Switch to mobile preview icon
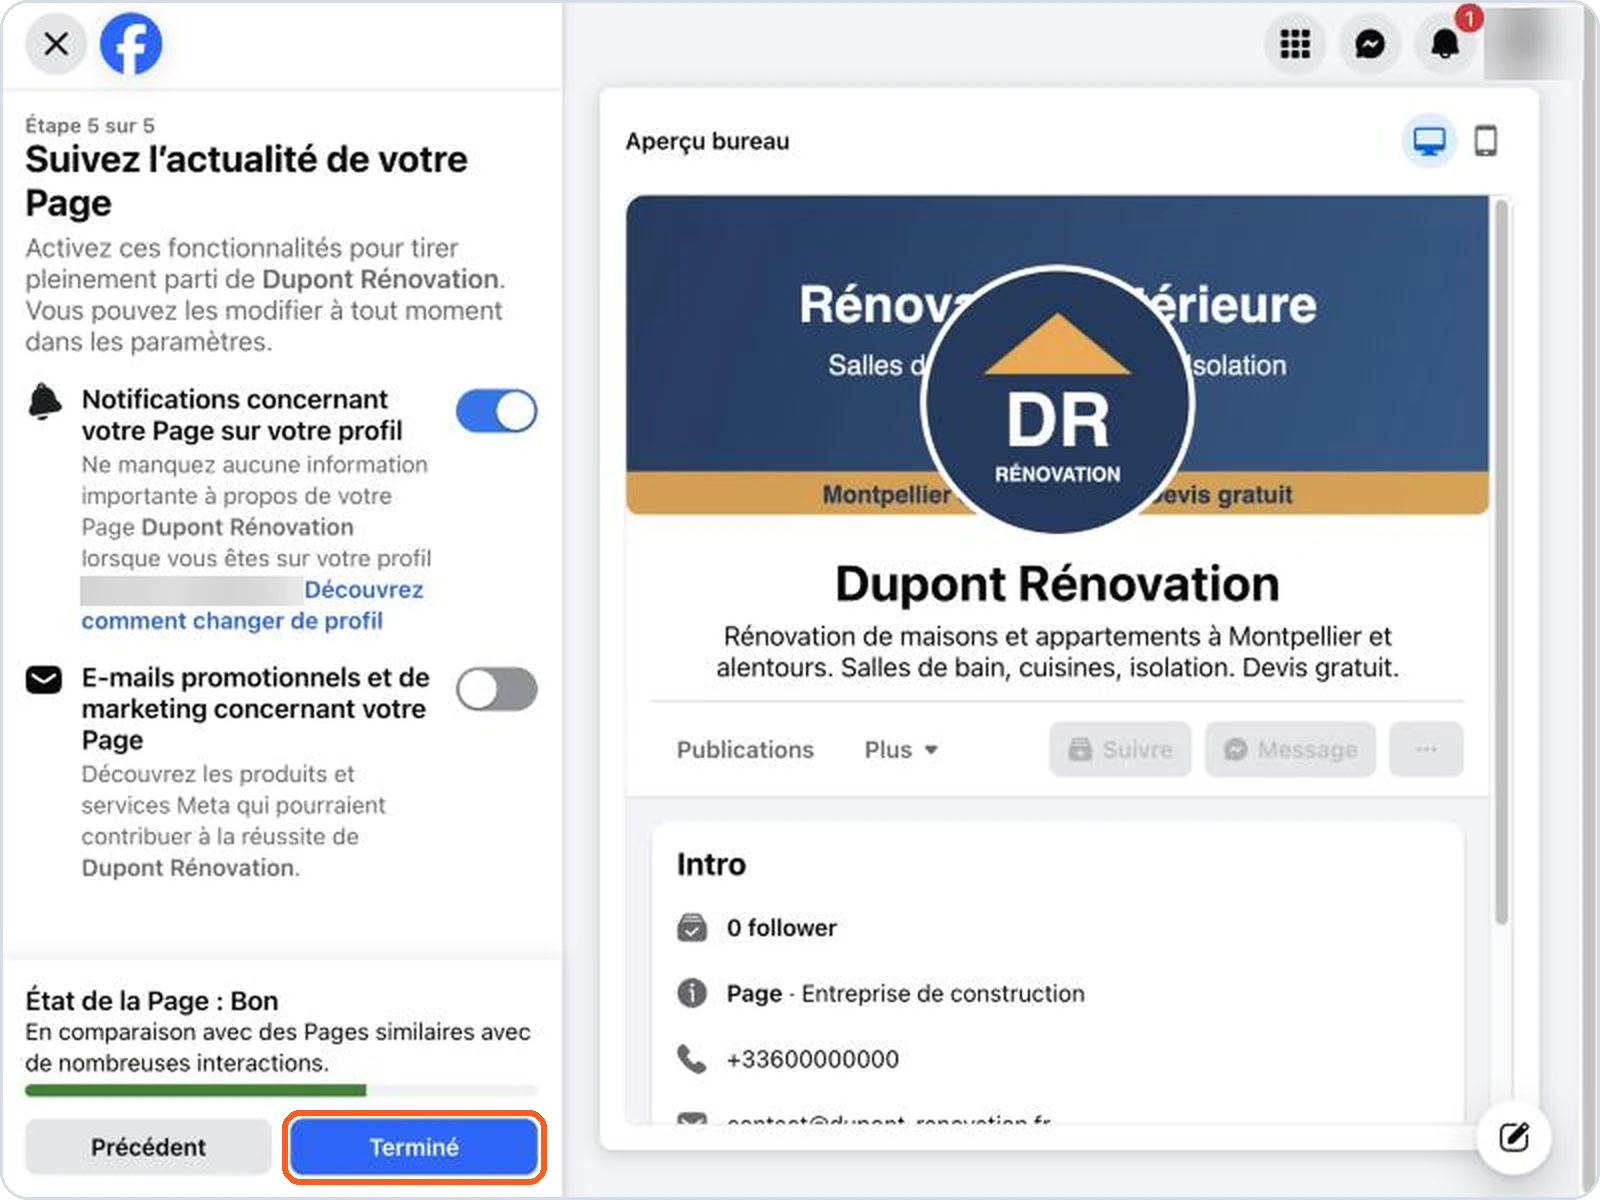 pyautogui.click(x=1486, y=141)
